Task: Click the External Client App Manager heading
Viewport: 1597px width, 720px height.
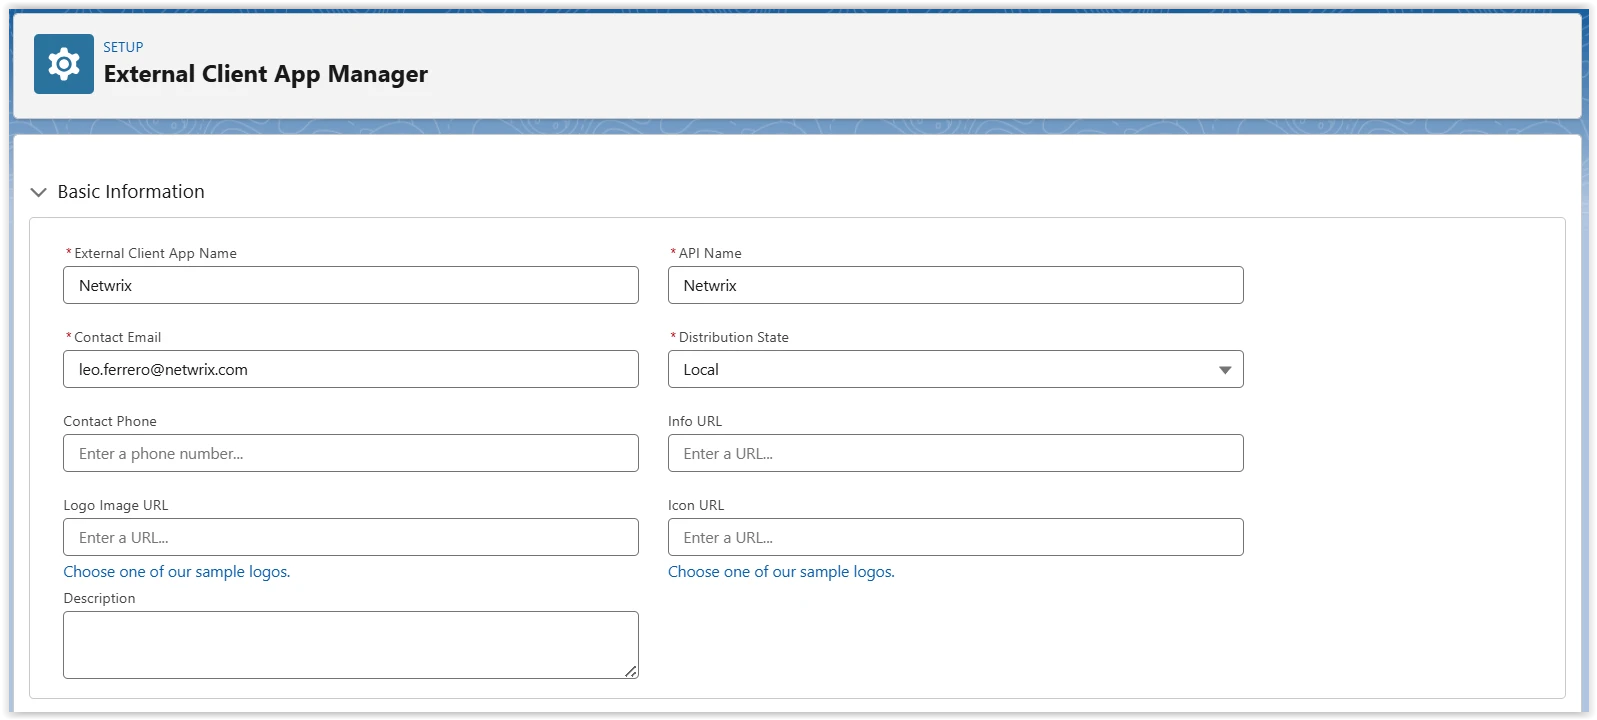Action: 266,74
